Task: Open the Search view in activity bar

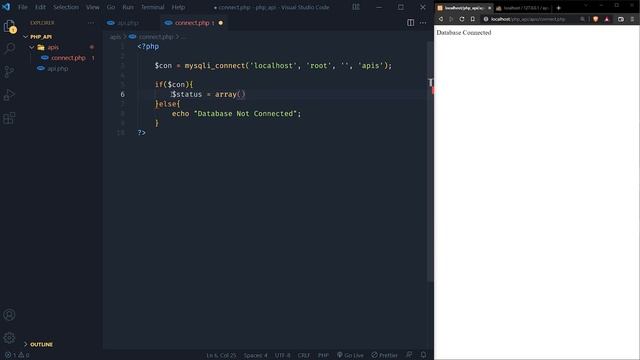Action: tap(9, 49)
